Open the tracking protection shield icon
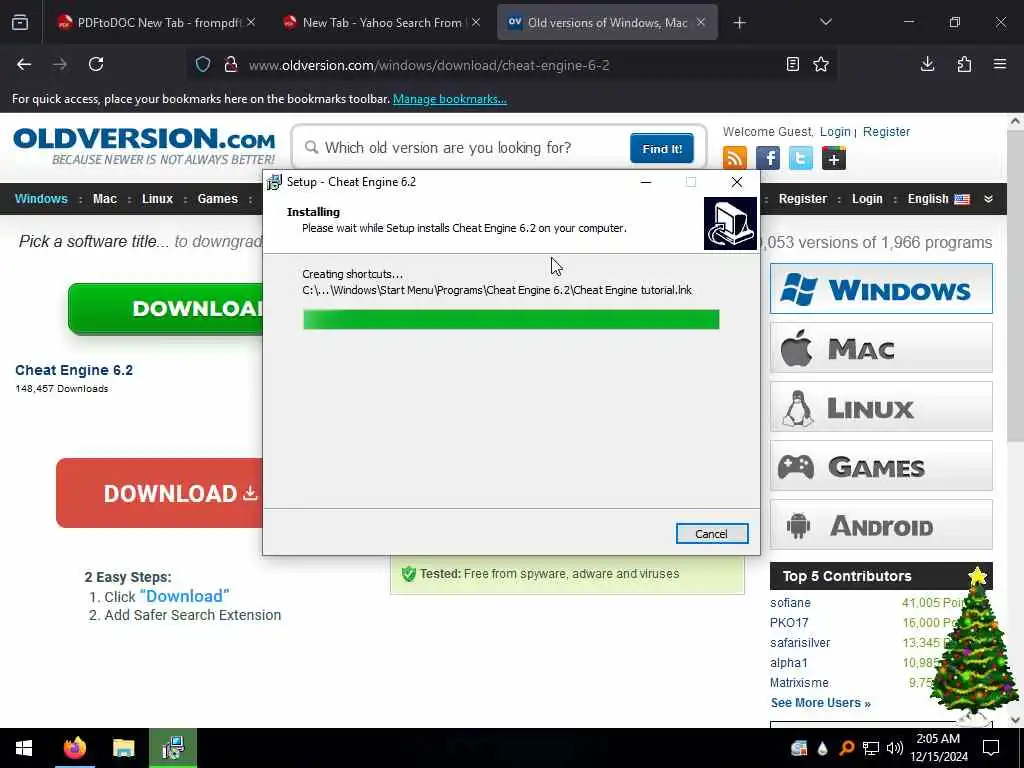 pos(203,64)
